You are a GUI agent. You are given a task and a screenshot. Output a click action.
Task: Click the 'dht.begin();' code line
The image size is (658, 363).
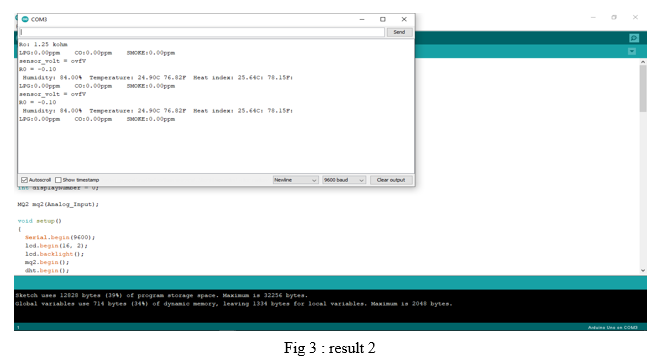pyautogui.click(x=47, y=271)
